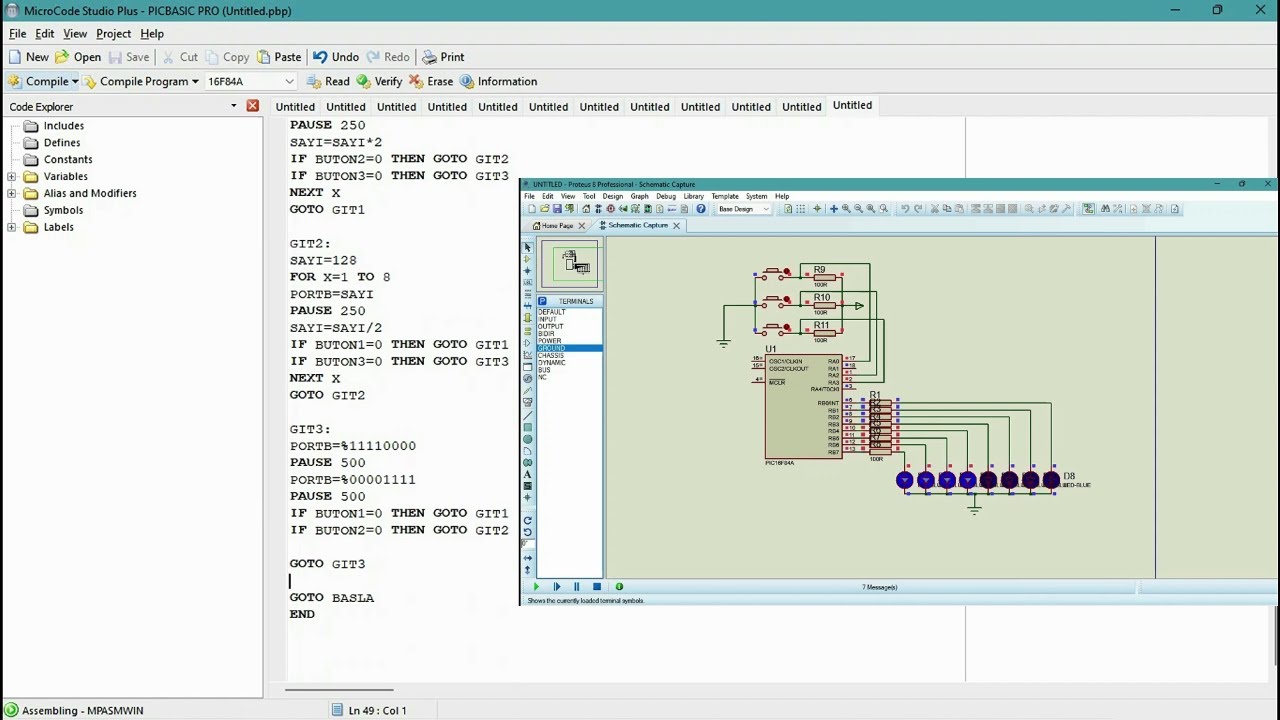Open the Proteus Design menu

(613, 196)
